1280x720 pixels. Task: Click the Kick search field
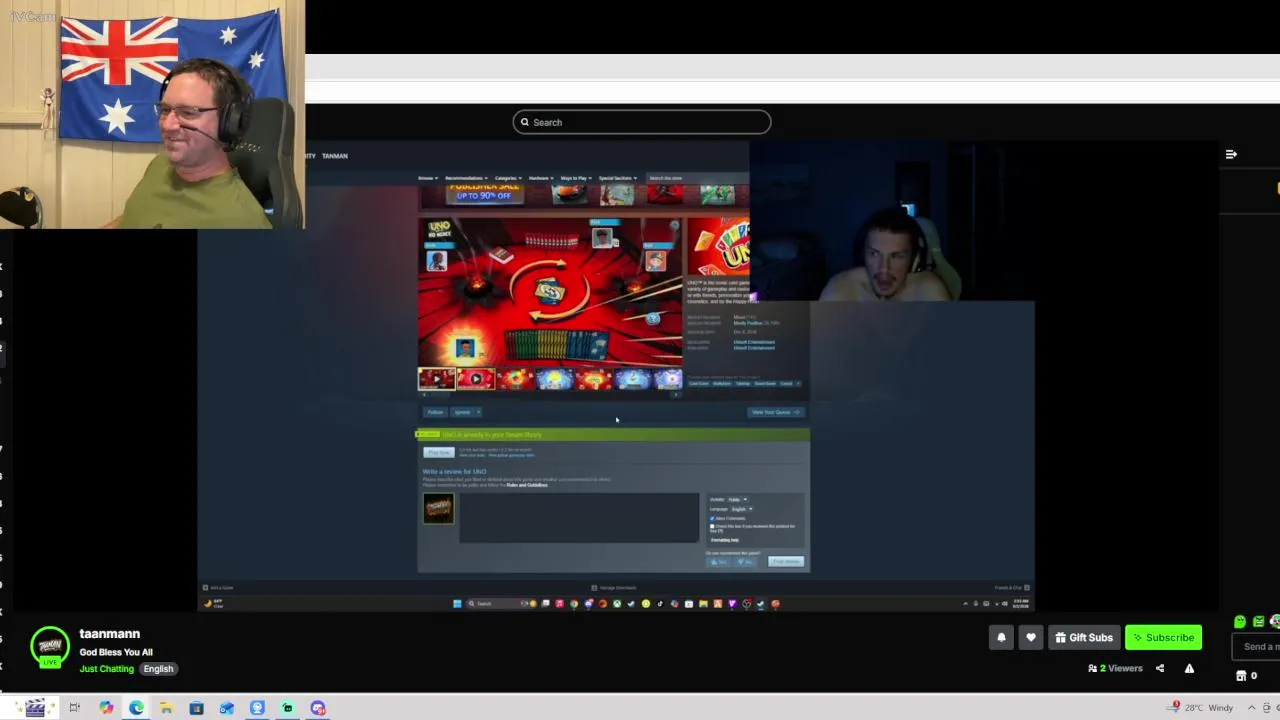[x=642, y=122]
